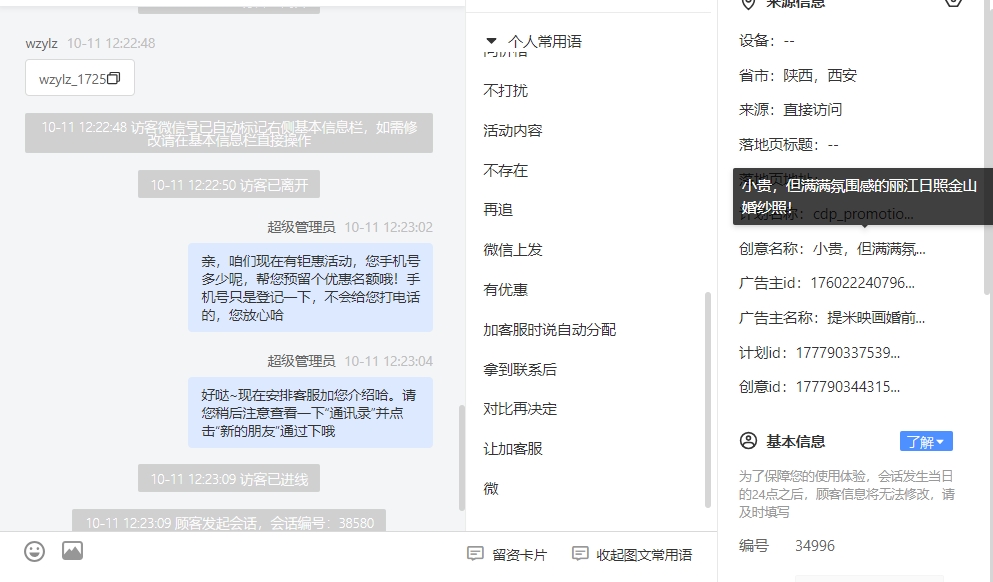Image resolution: width=993 pixels, height=582 pixels.
Task: Select the 加客服时说自动分配 quick phrase
Action: click(x=550, y=329)
